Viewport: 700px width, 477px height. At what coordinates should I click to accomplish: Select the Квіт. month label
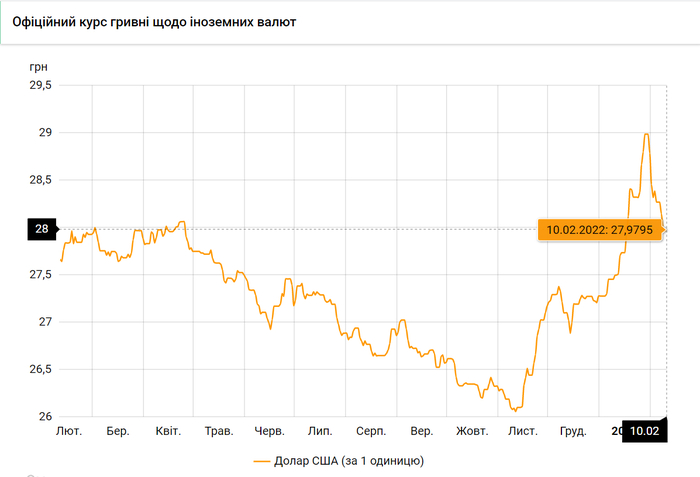[168, 431]
